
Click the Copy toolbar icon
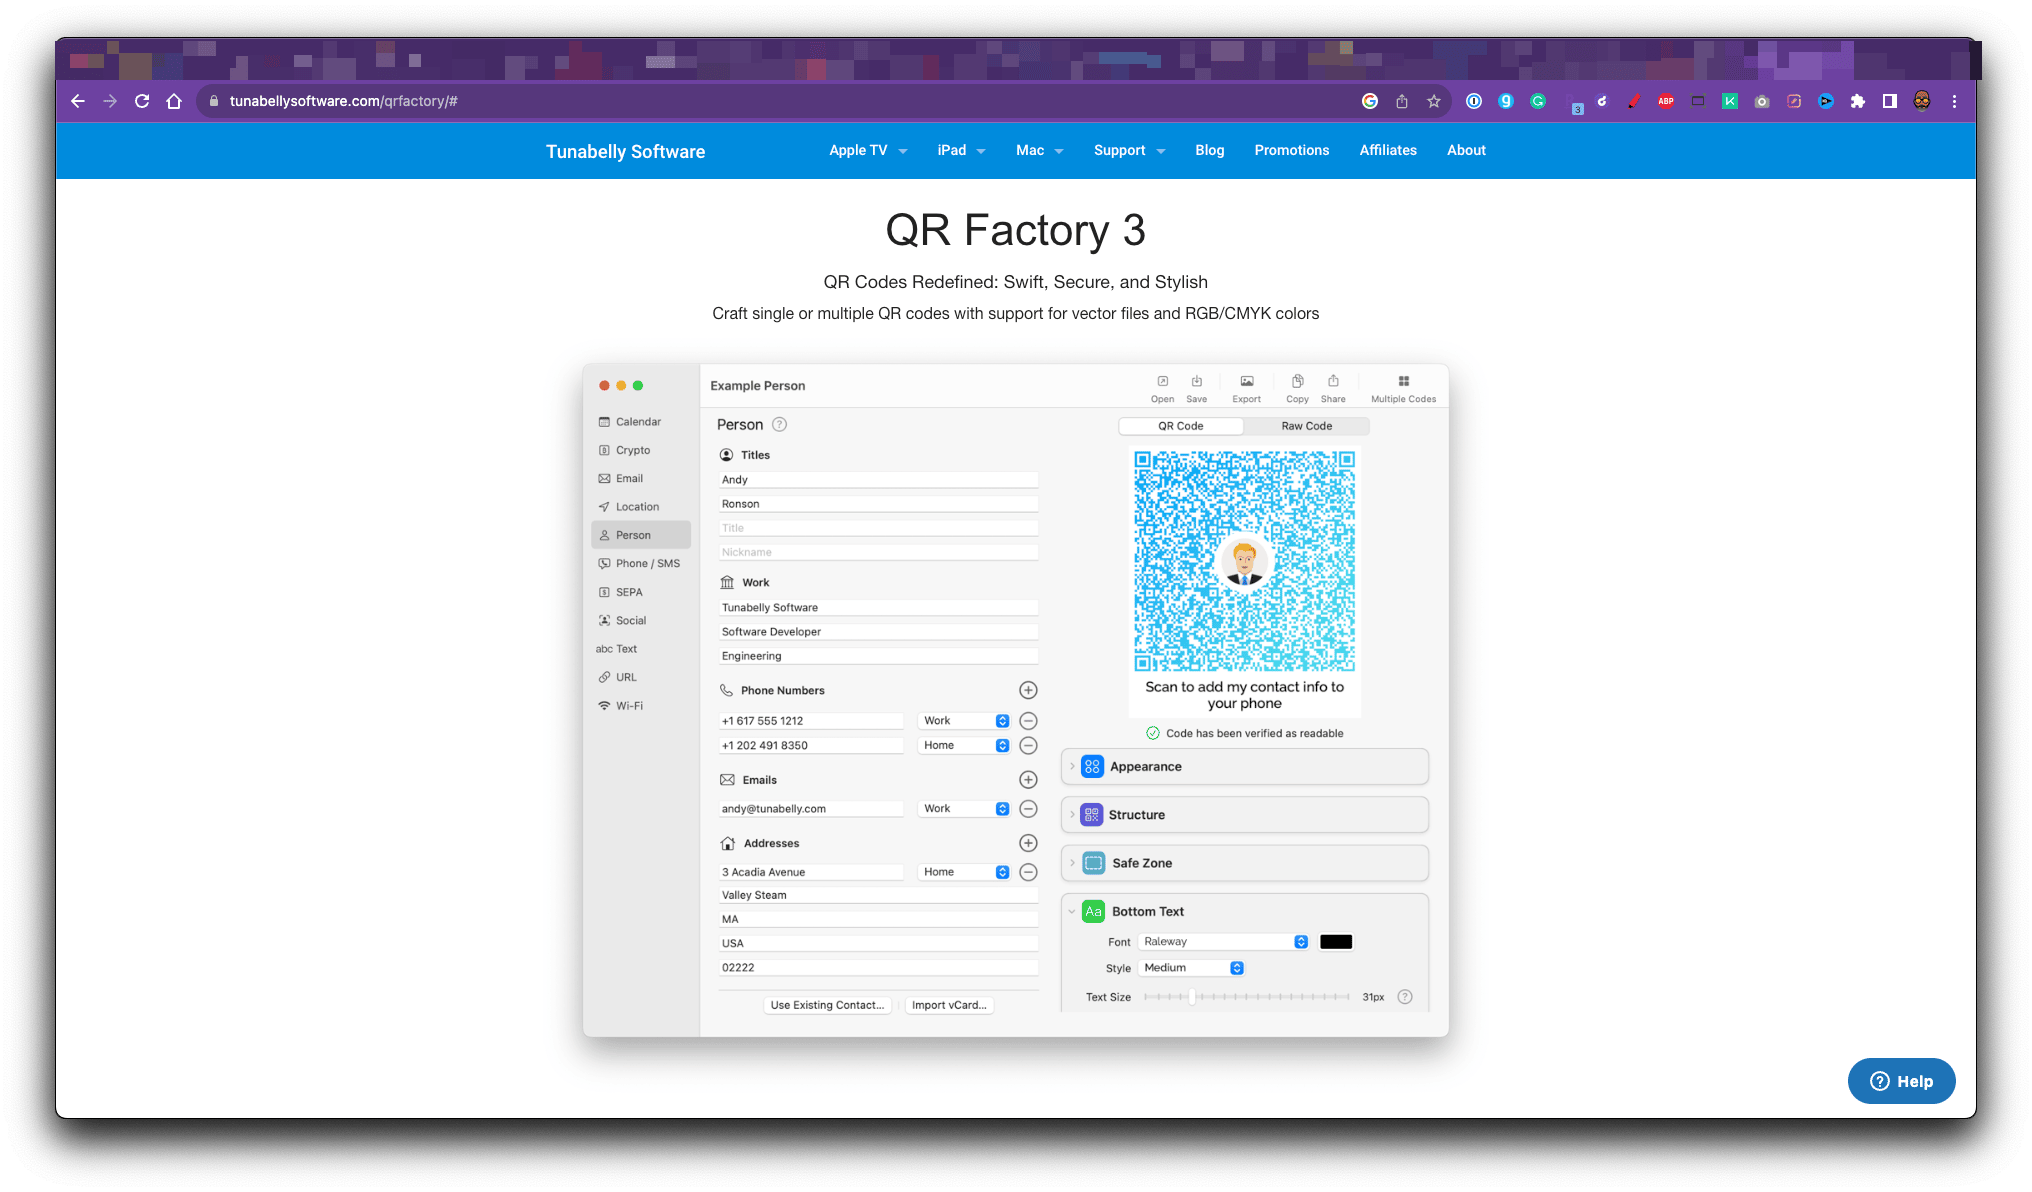(1297, 388)
